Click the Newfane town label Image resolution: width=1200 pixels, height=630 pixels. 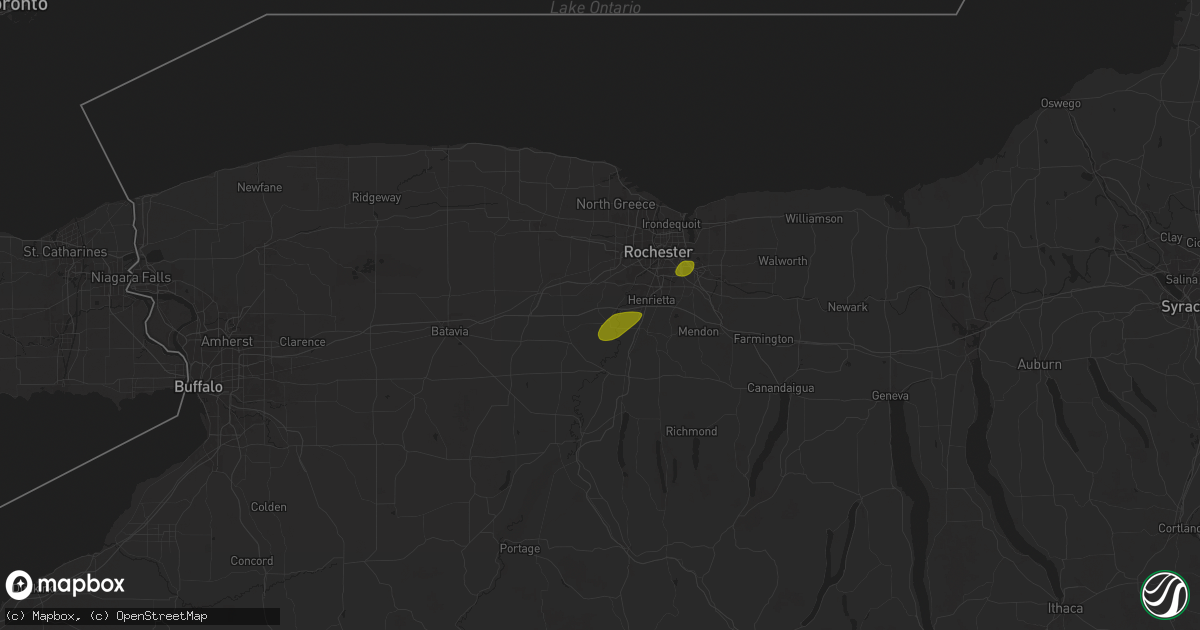click(260, 187)
